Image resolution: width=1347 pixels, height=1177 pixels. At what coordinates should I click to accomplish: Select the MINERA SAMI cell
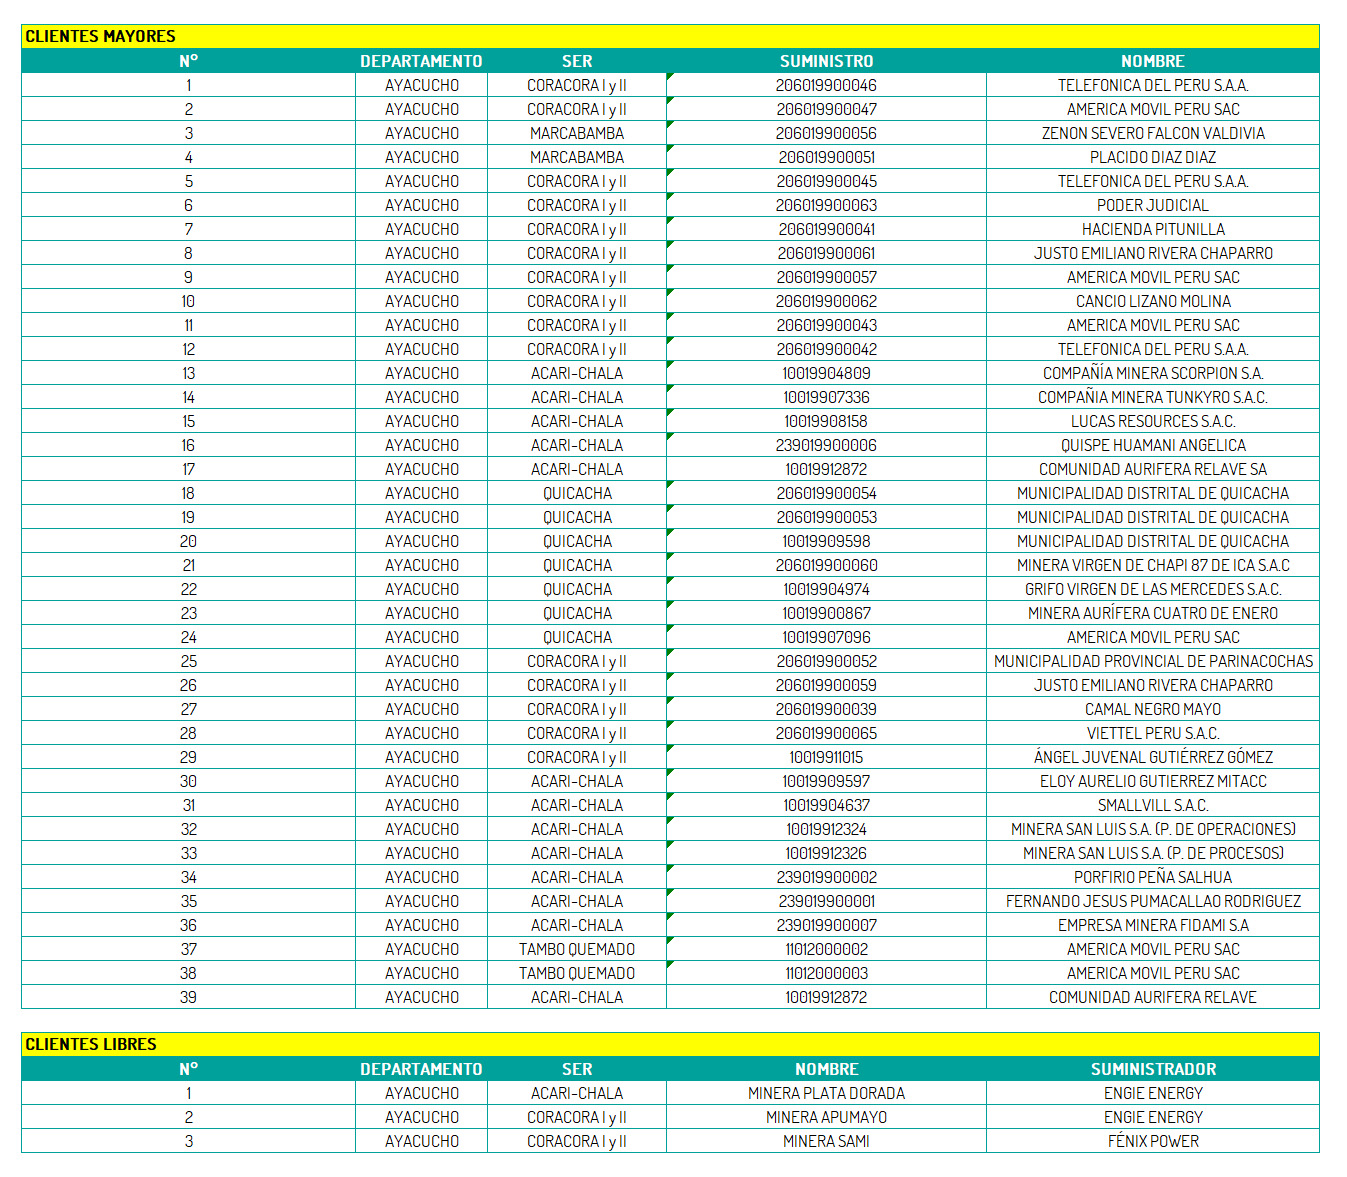tap(826, 1141)
